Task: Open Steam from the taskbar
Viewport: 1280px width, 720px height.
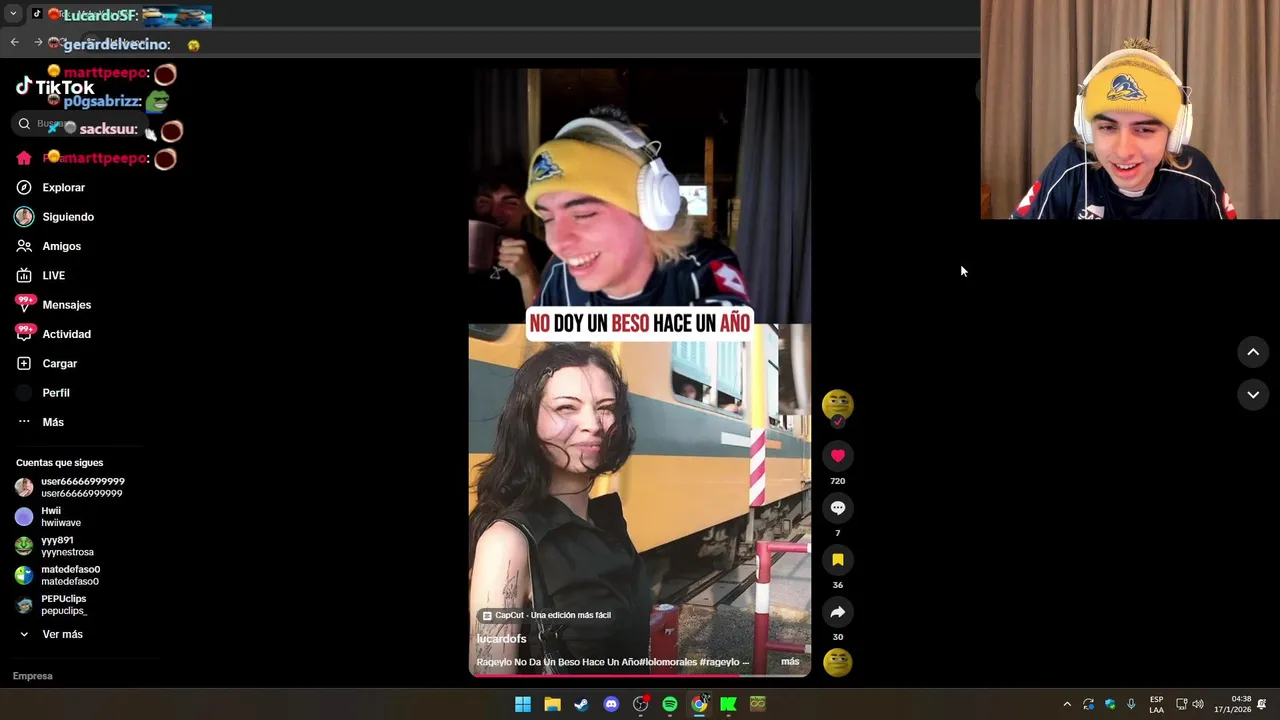Action: coord(581,704)
